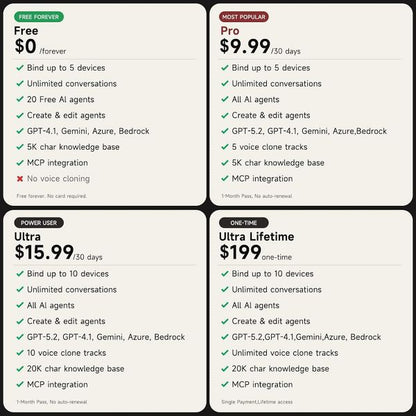Click checkmark beside 5 voice clone tracks
The image size is (416, 416).
225,147
